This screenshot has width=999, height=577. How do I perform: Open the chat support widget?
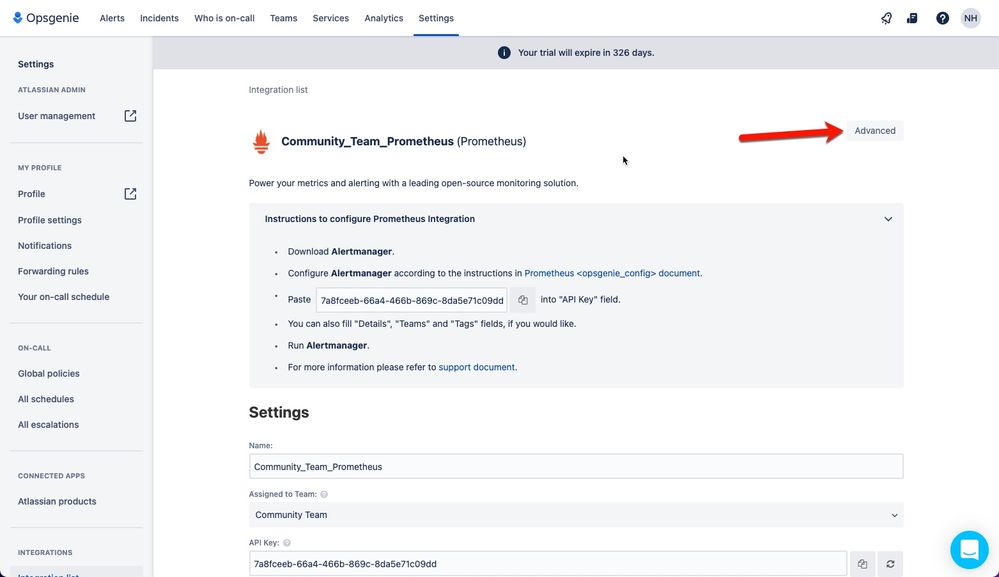[969, 550]
